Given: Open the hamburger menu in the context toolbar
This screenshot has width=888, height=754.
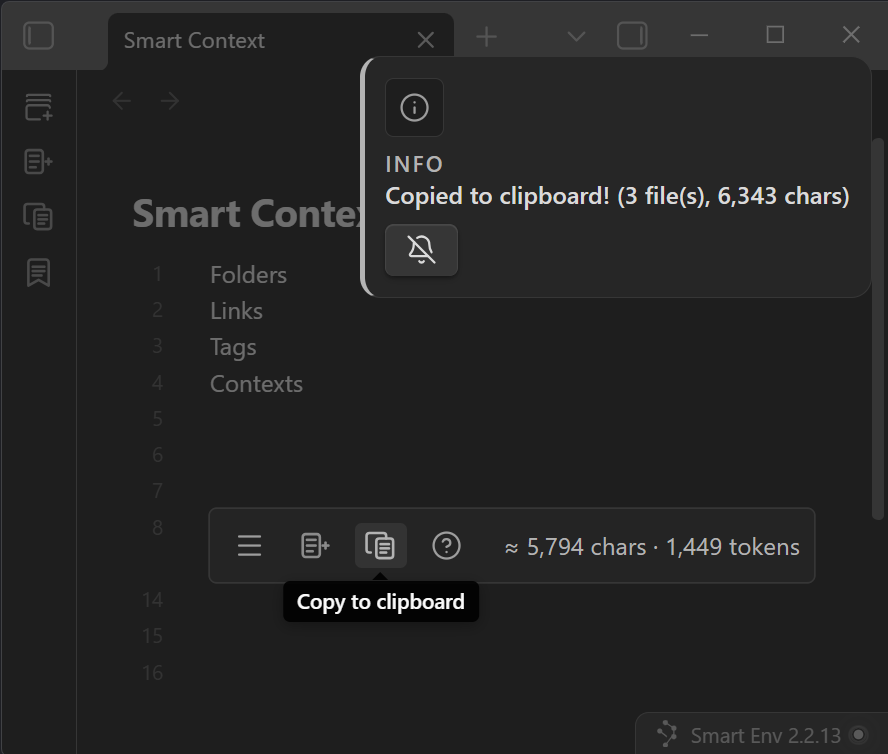Looking at the screenshot, I should pos(249,546).
